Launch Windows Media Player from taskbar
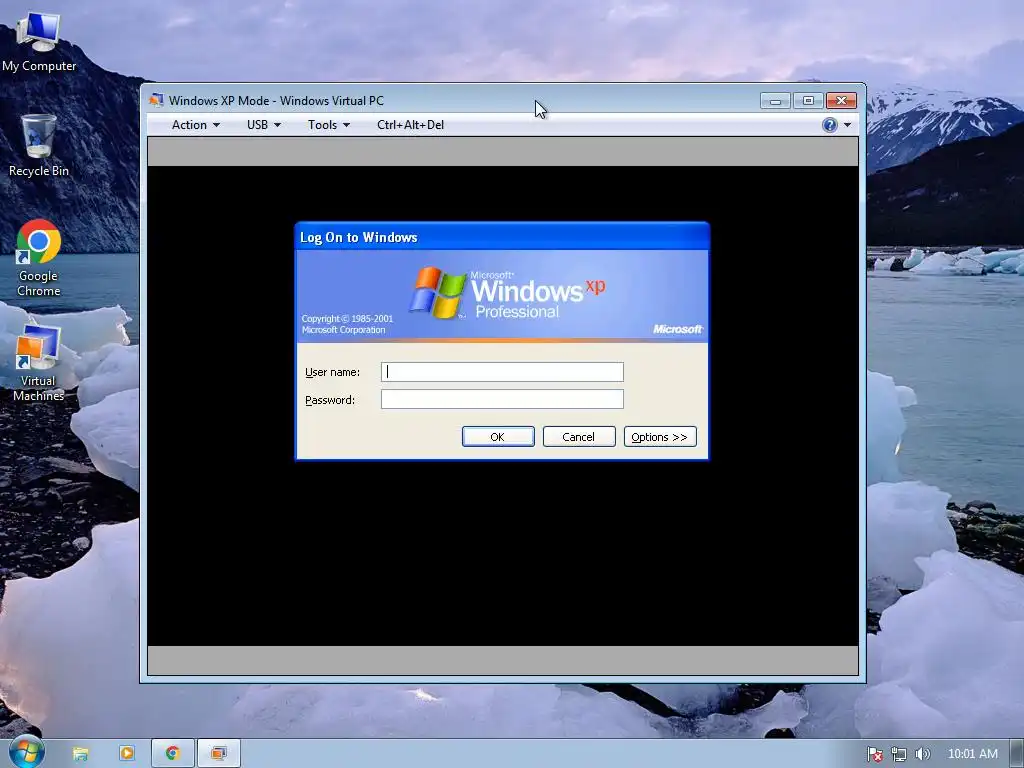The image size is (1024, 768). tap(127, 754)
